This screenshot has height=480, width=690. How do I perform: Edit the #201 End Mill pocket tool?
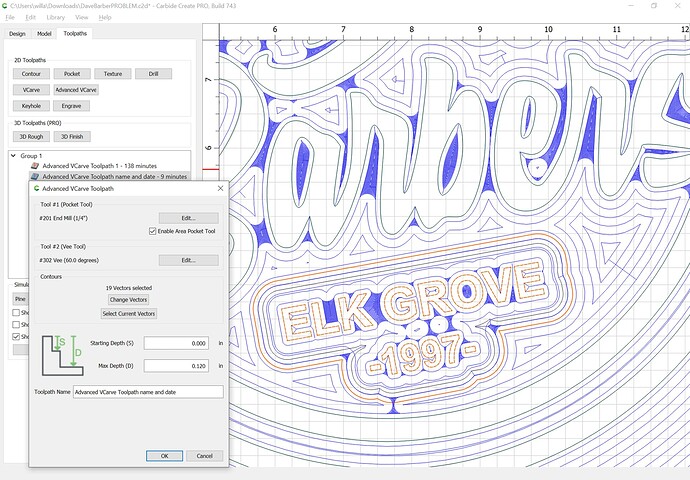[x=188, y=218]
